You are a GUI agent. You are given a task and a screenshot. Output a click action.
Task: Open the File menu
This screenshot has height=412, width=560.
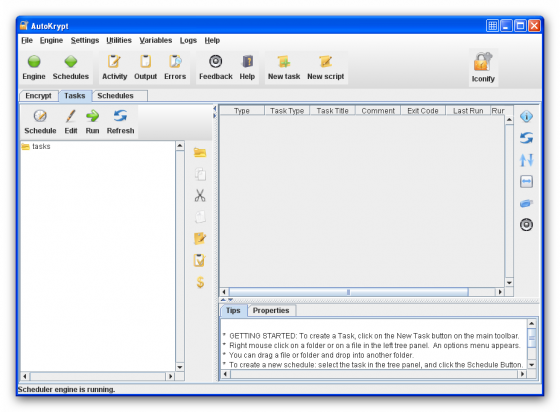point(27,40)
